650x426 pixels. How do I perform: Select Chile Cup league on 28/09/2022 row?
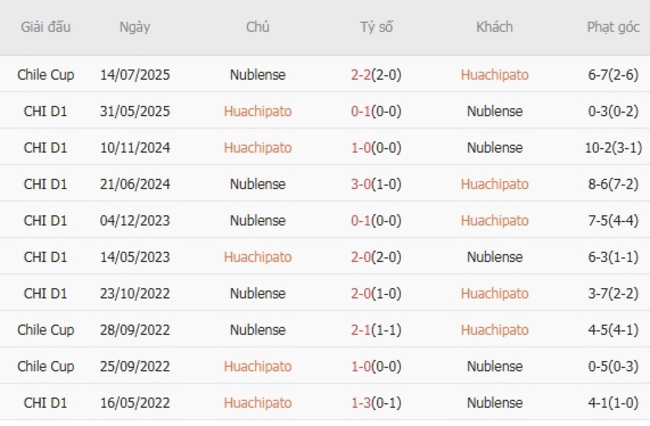[x=45, y=330]
